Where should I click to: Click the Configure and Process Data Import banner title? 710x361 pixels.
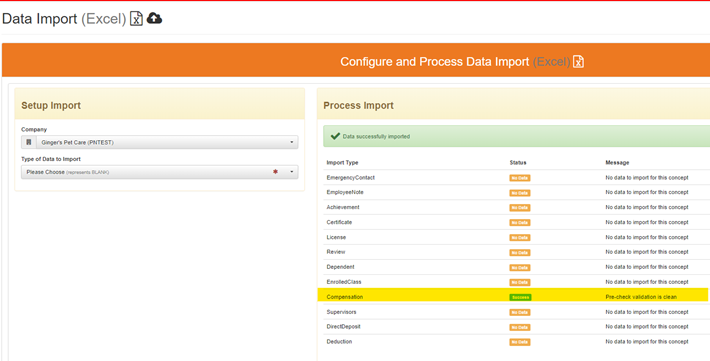coord(455,62)
